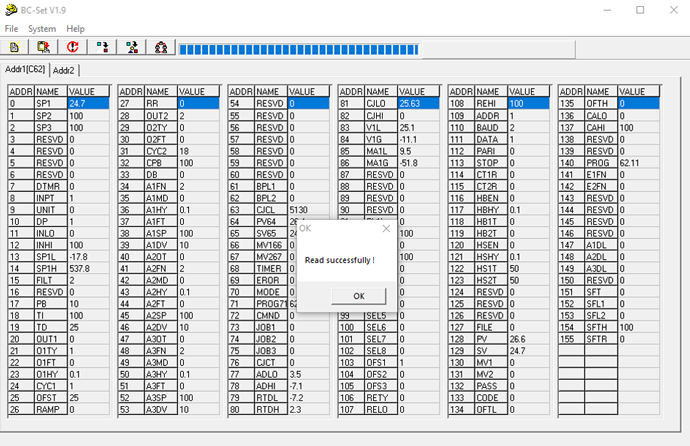The width and height of the screenshot is (690, 446).
Task: Click the OUT2 parameter name cell
Action: tap(161, 116)
